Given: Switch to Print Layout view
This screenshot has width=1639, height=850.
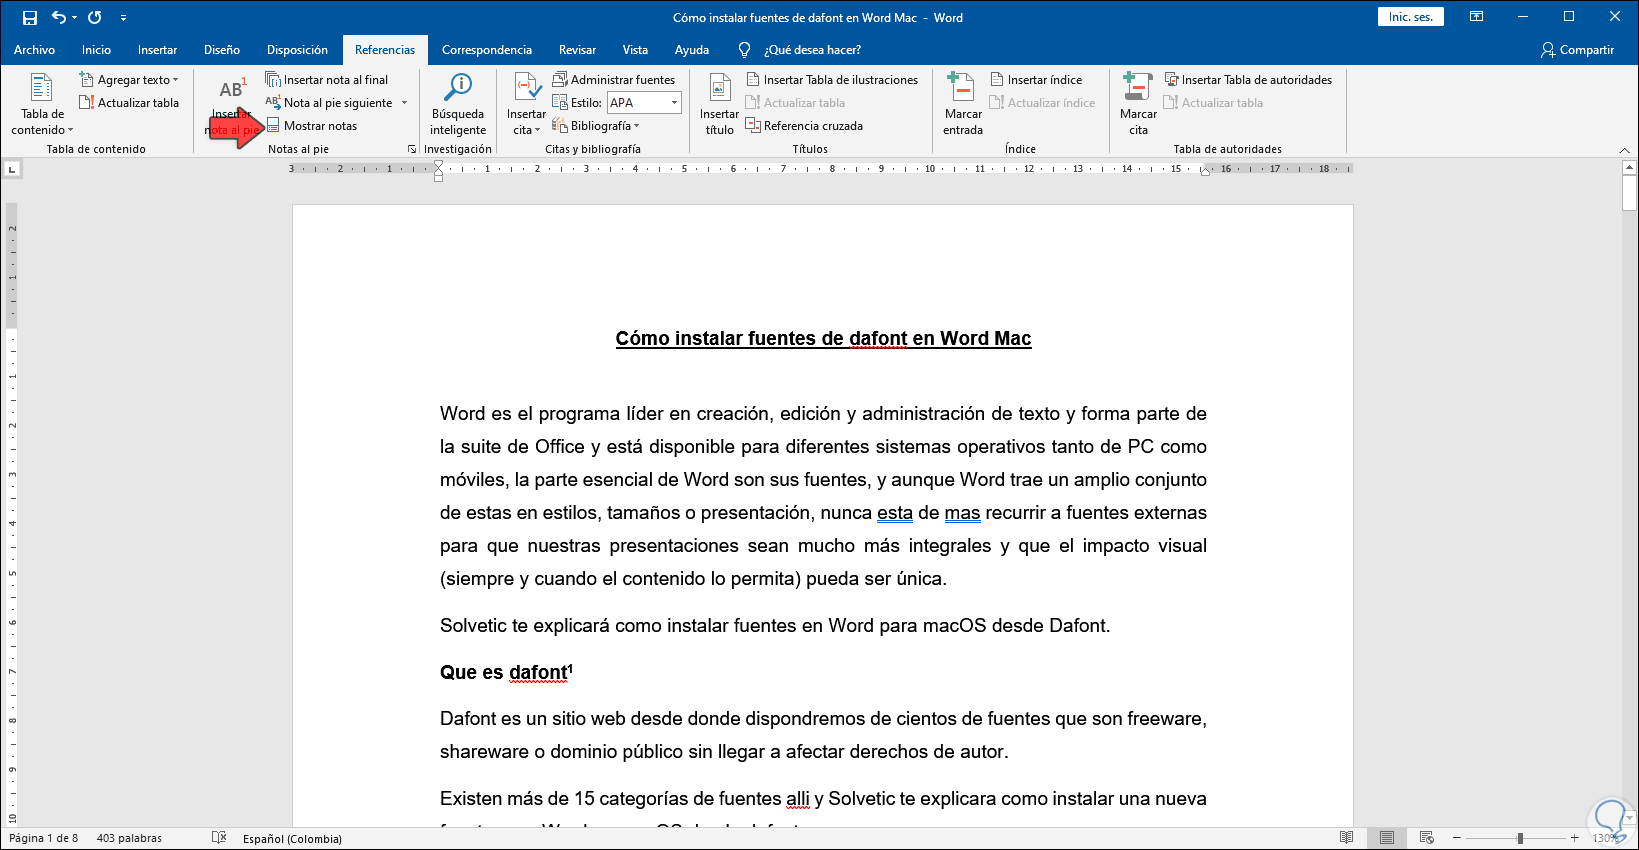Looking at the screenshot, I should tap(1387, 838).
